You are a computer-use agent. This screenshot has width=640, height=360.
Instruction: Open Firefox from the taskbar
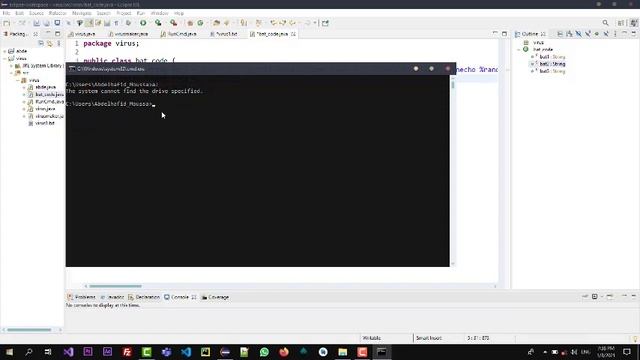pos(284,352)
